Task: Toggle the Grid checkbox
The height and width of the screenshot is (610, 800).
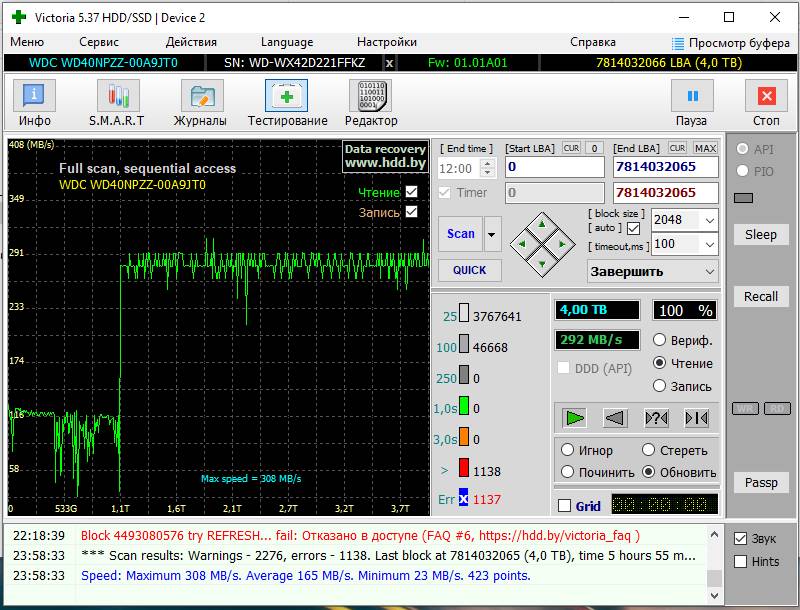Action: (565, 506)
